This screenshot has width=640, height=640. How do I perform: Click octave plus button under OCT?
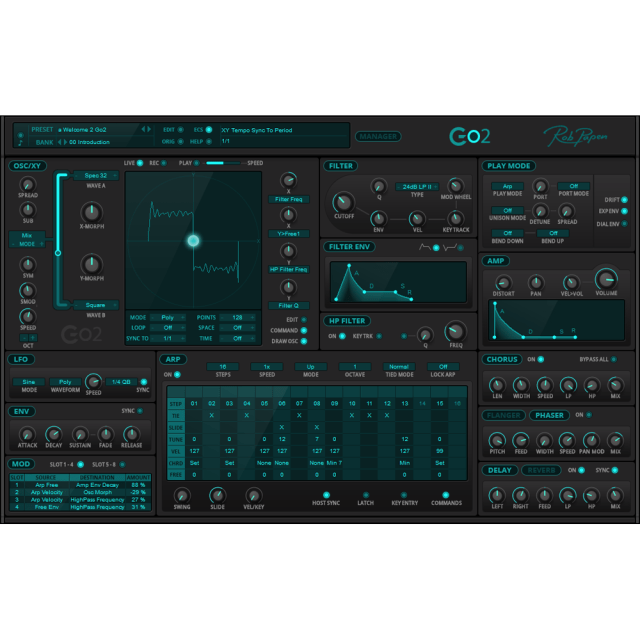(x=33, y=338)
